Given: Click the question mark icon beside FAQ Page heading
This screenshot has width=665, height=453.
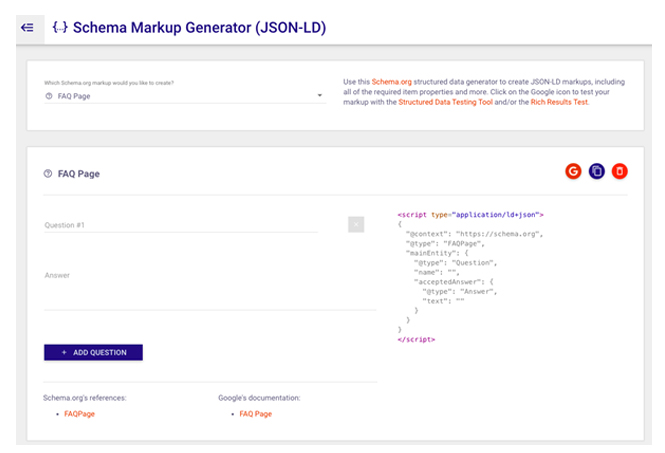Looking at the screenshot, I should [x=48, y=173].
